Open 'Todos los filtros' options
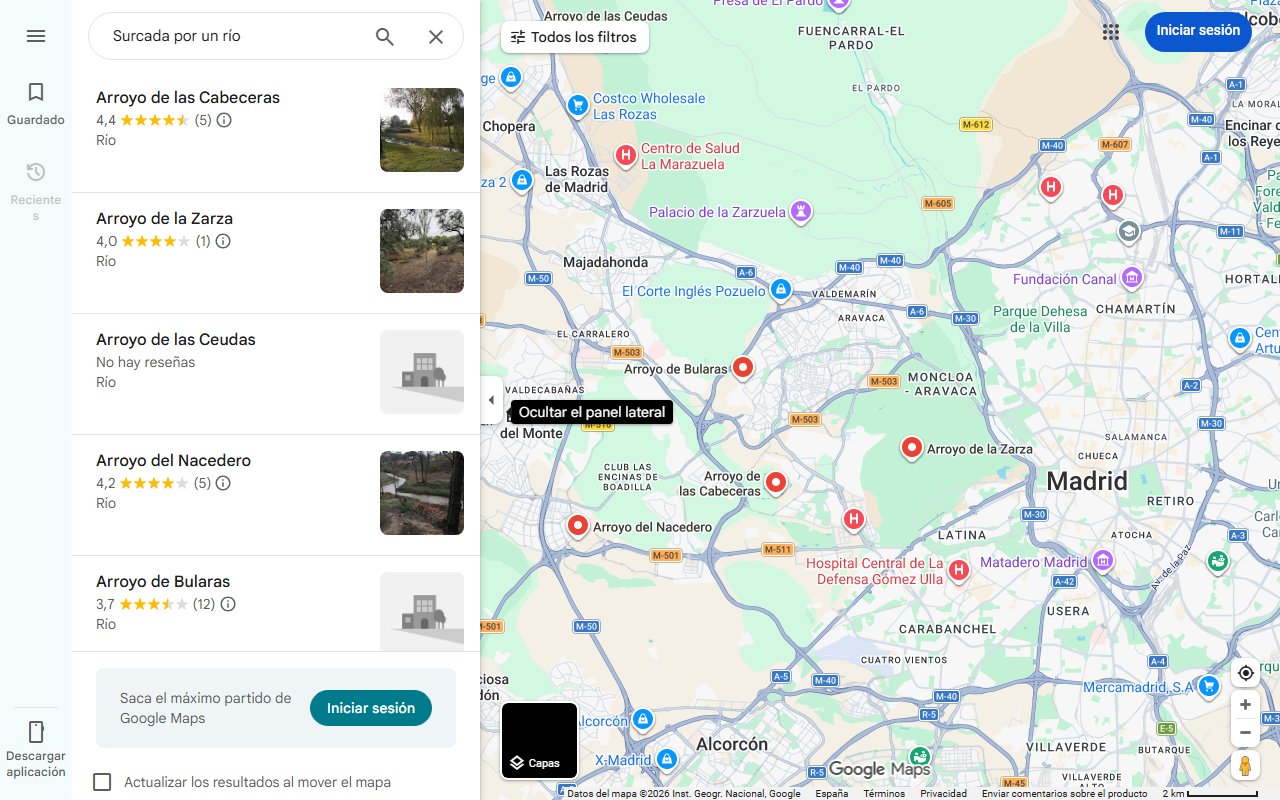 pos(575,37)
